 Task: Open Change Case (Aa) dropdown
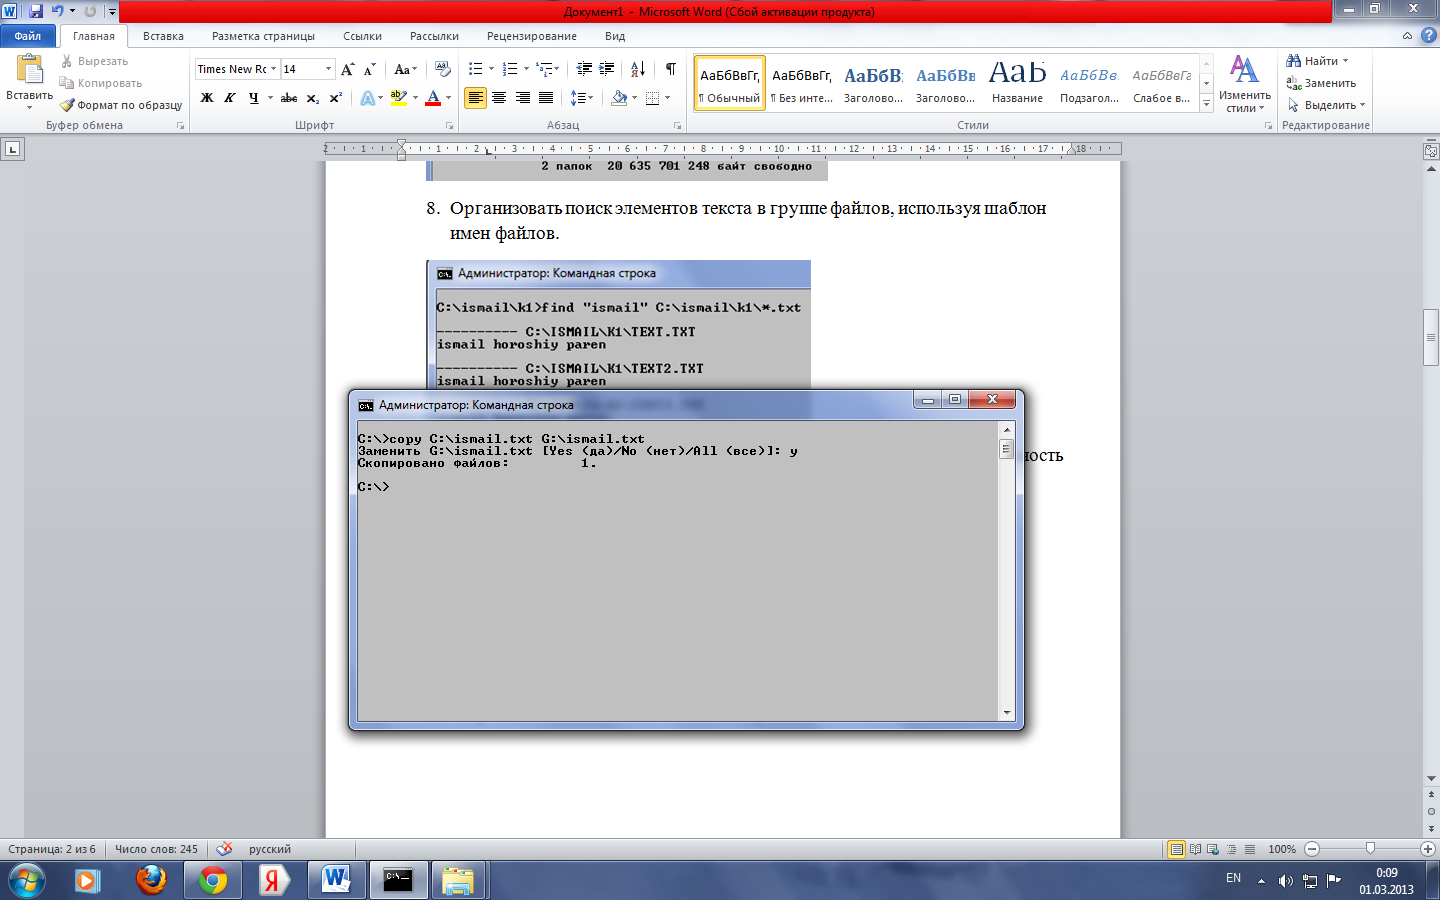[x=405, y=69]
